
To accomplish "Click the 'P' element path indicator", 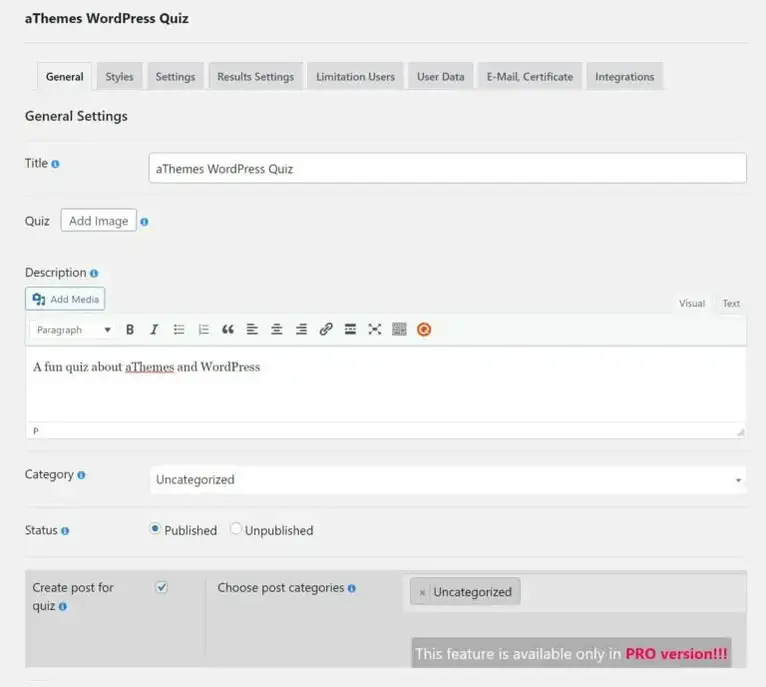I will tap(36, 431).
